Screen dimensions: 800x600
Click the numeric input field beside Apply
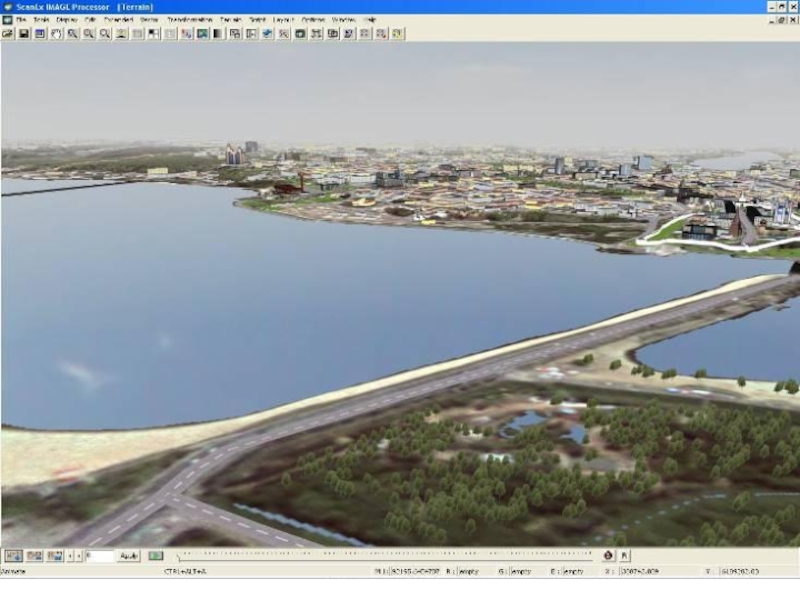(x=100, y=555)
